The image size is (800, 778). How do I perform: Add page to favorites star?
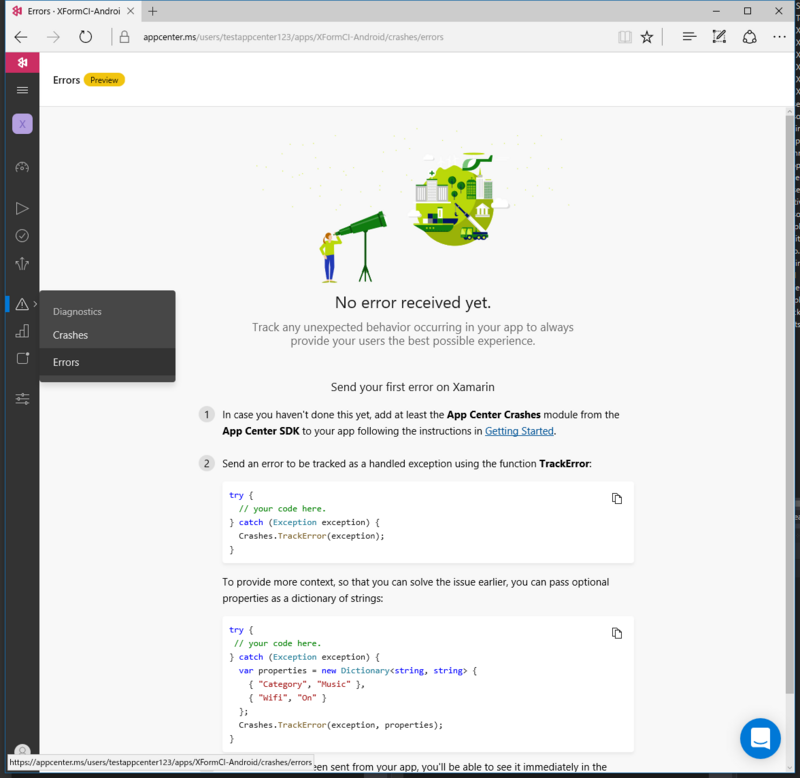(x=647, y=37)
